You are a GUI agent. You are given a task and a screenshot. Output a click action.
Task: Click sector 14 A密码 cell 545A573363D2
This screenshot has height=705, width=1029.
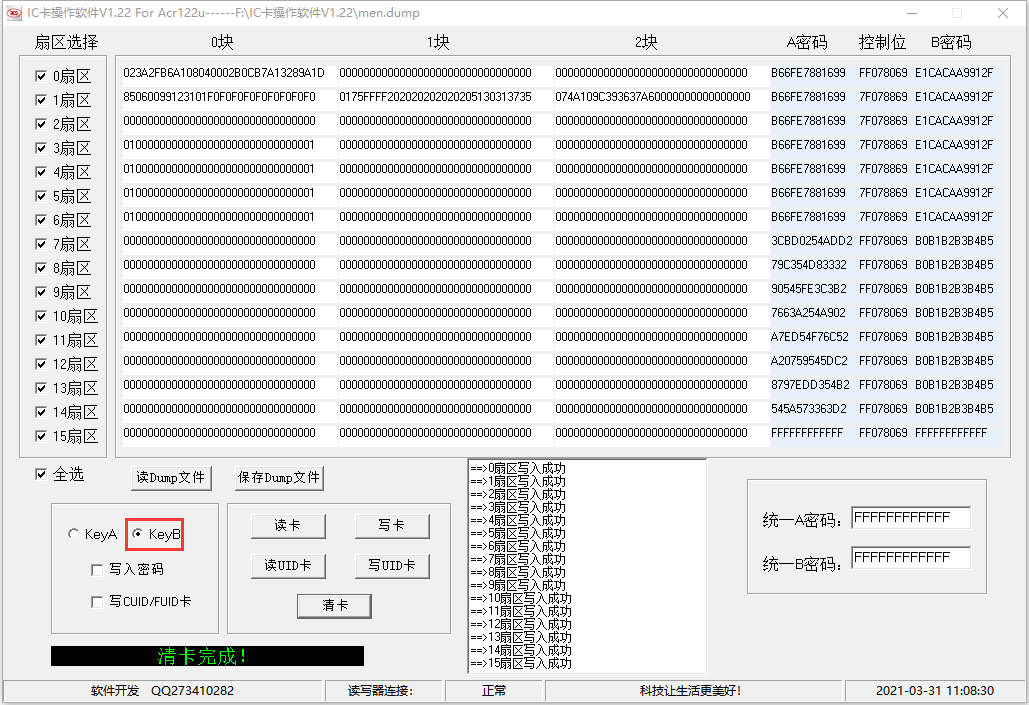[x=808, y=409]
